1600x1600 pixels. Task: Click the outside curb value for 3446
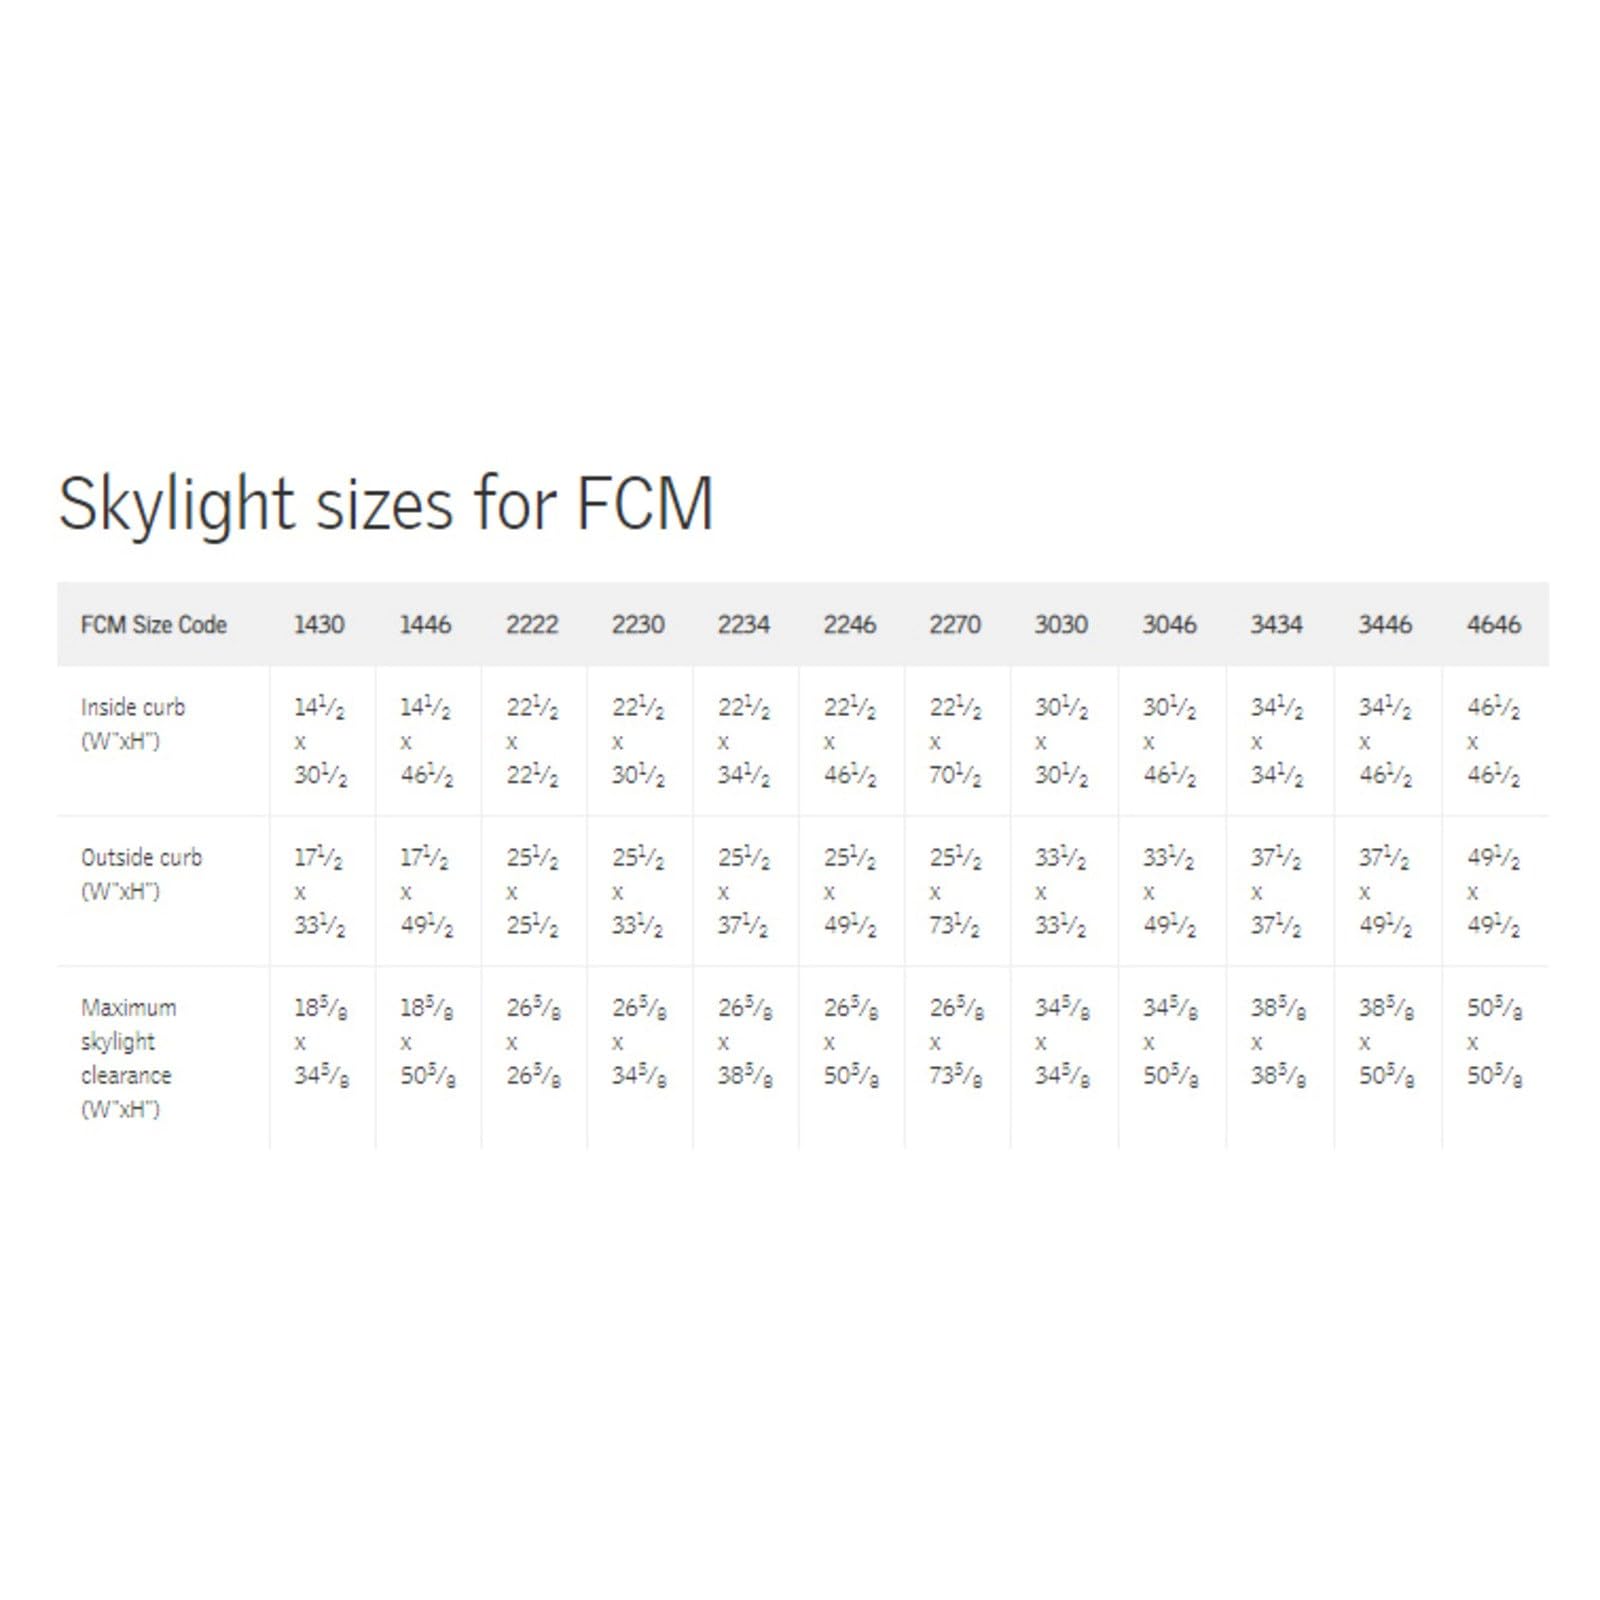click(x=1385, y=892)
